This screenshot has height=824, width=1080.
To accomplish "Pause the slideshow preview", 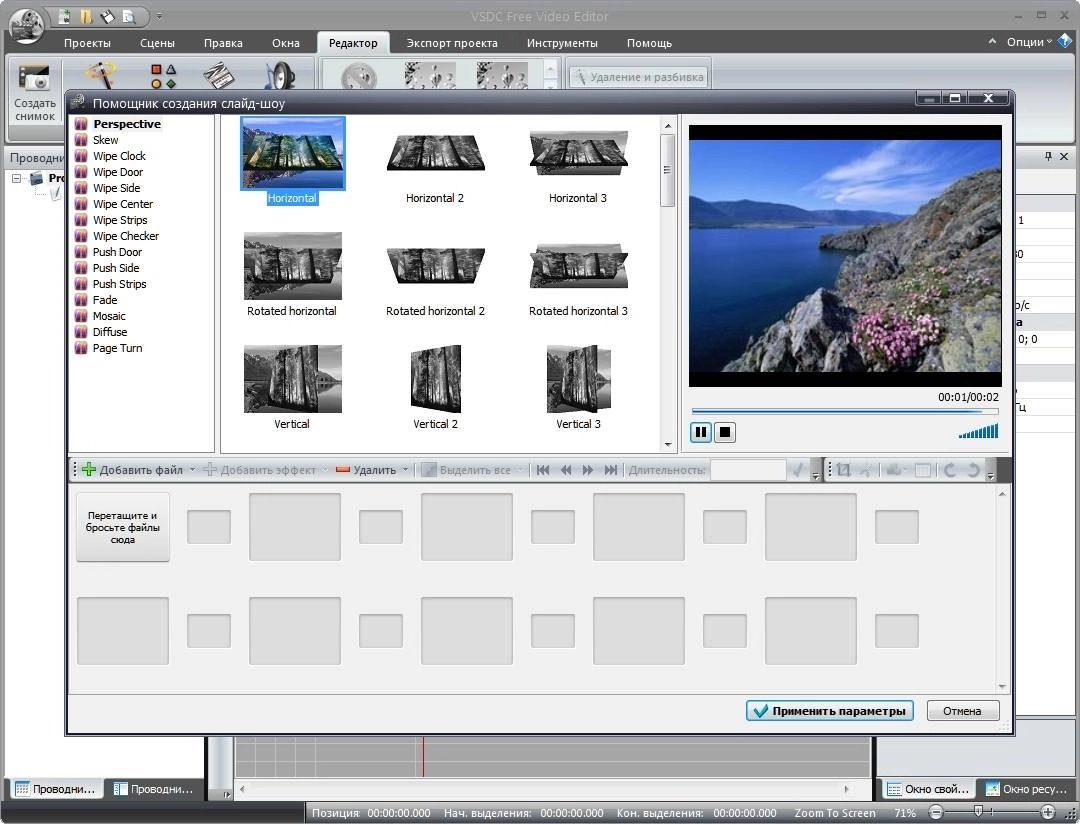I will click(x=700, y=432).
